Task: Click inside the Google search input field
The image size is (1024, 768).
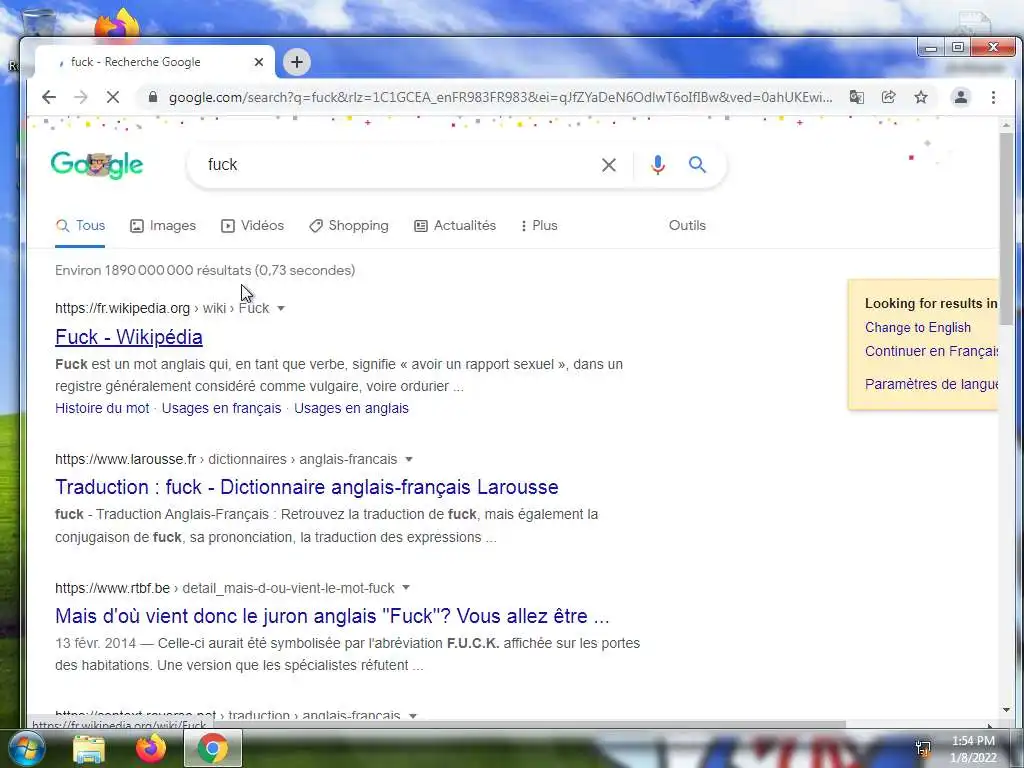Action: [398, 165]
